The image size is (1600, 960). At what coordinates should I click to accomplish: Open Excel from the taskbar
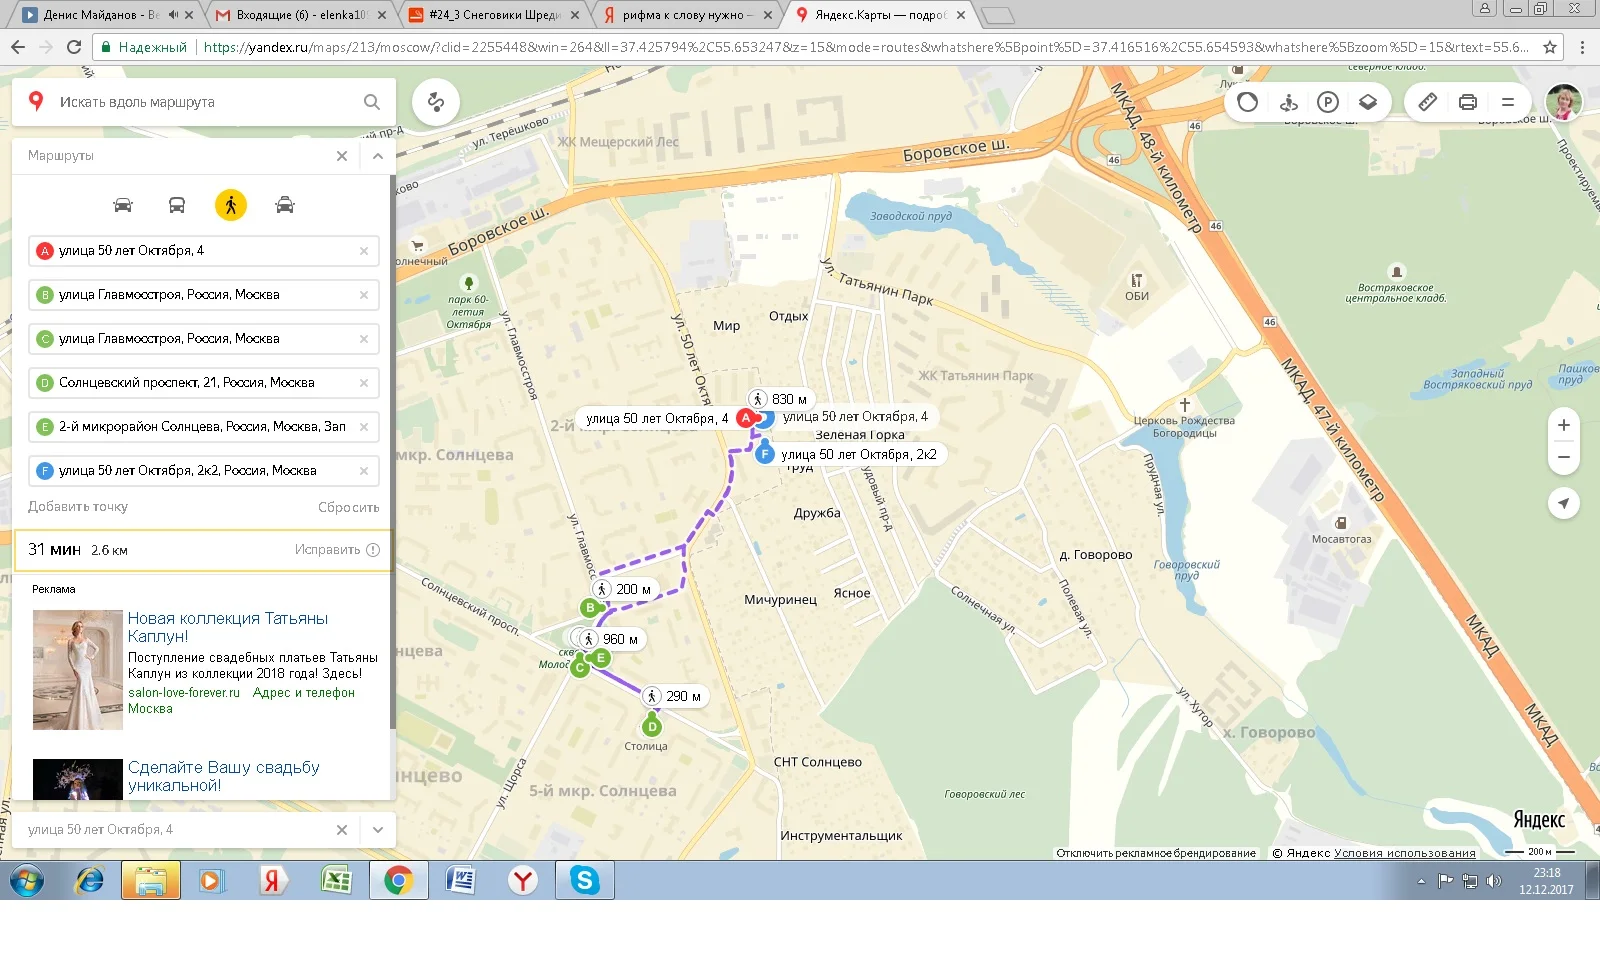336,880
